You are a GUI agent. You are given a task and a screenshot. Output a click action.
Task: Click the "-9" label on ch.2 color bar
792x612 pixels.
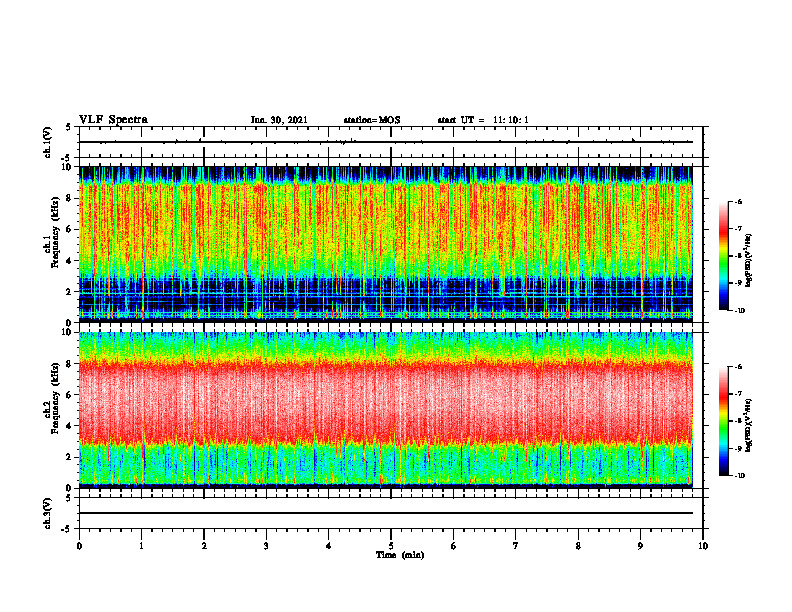pos(738,448)
